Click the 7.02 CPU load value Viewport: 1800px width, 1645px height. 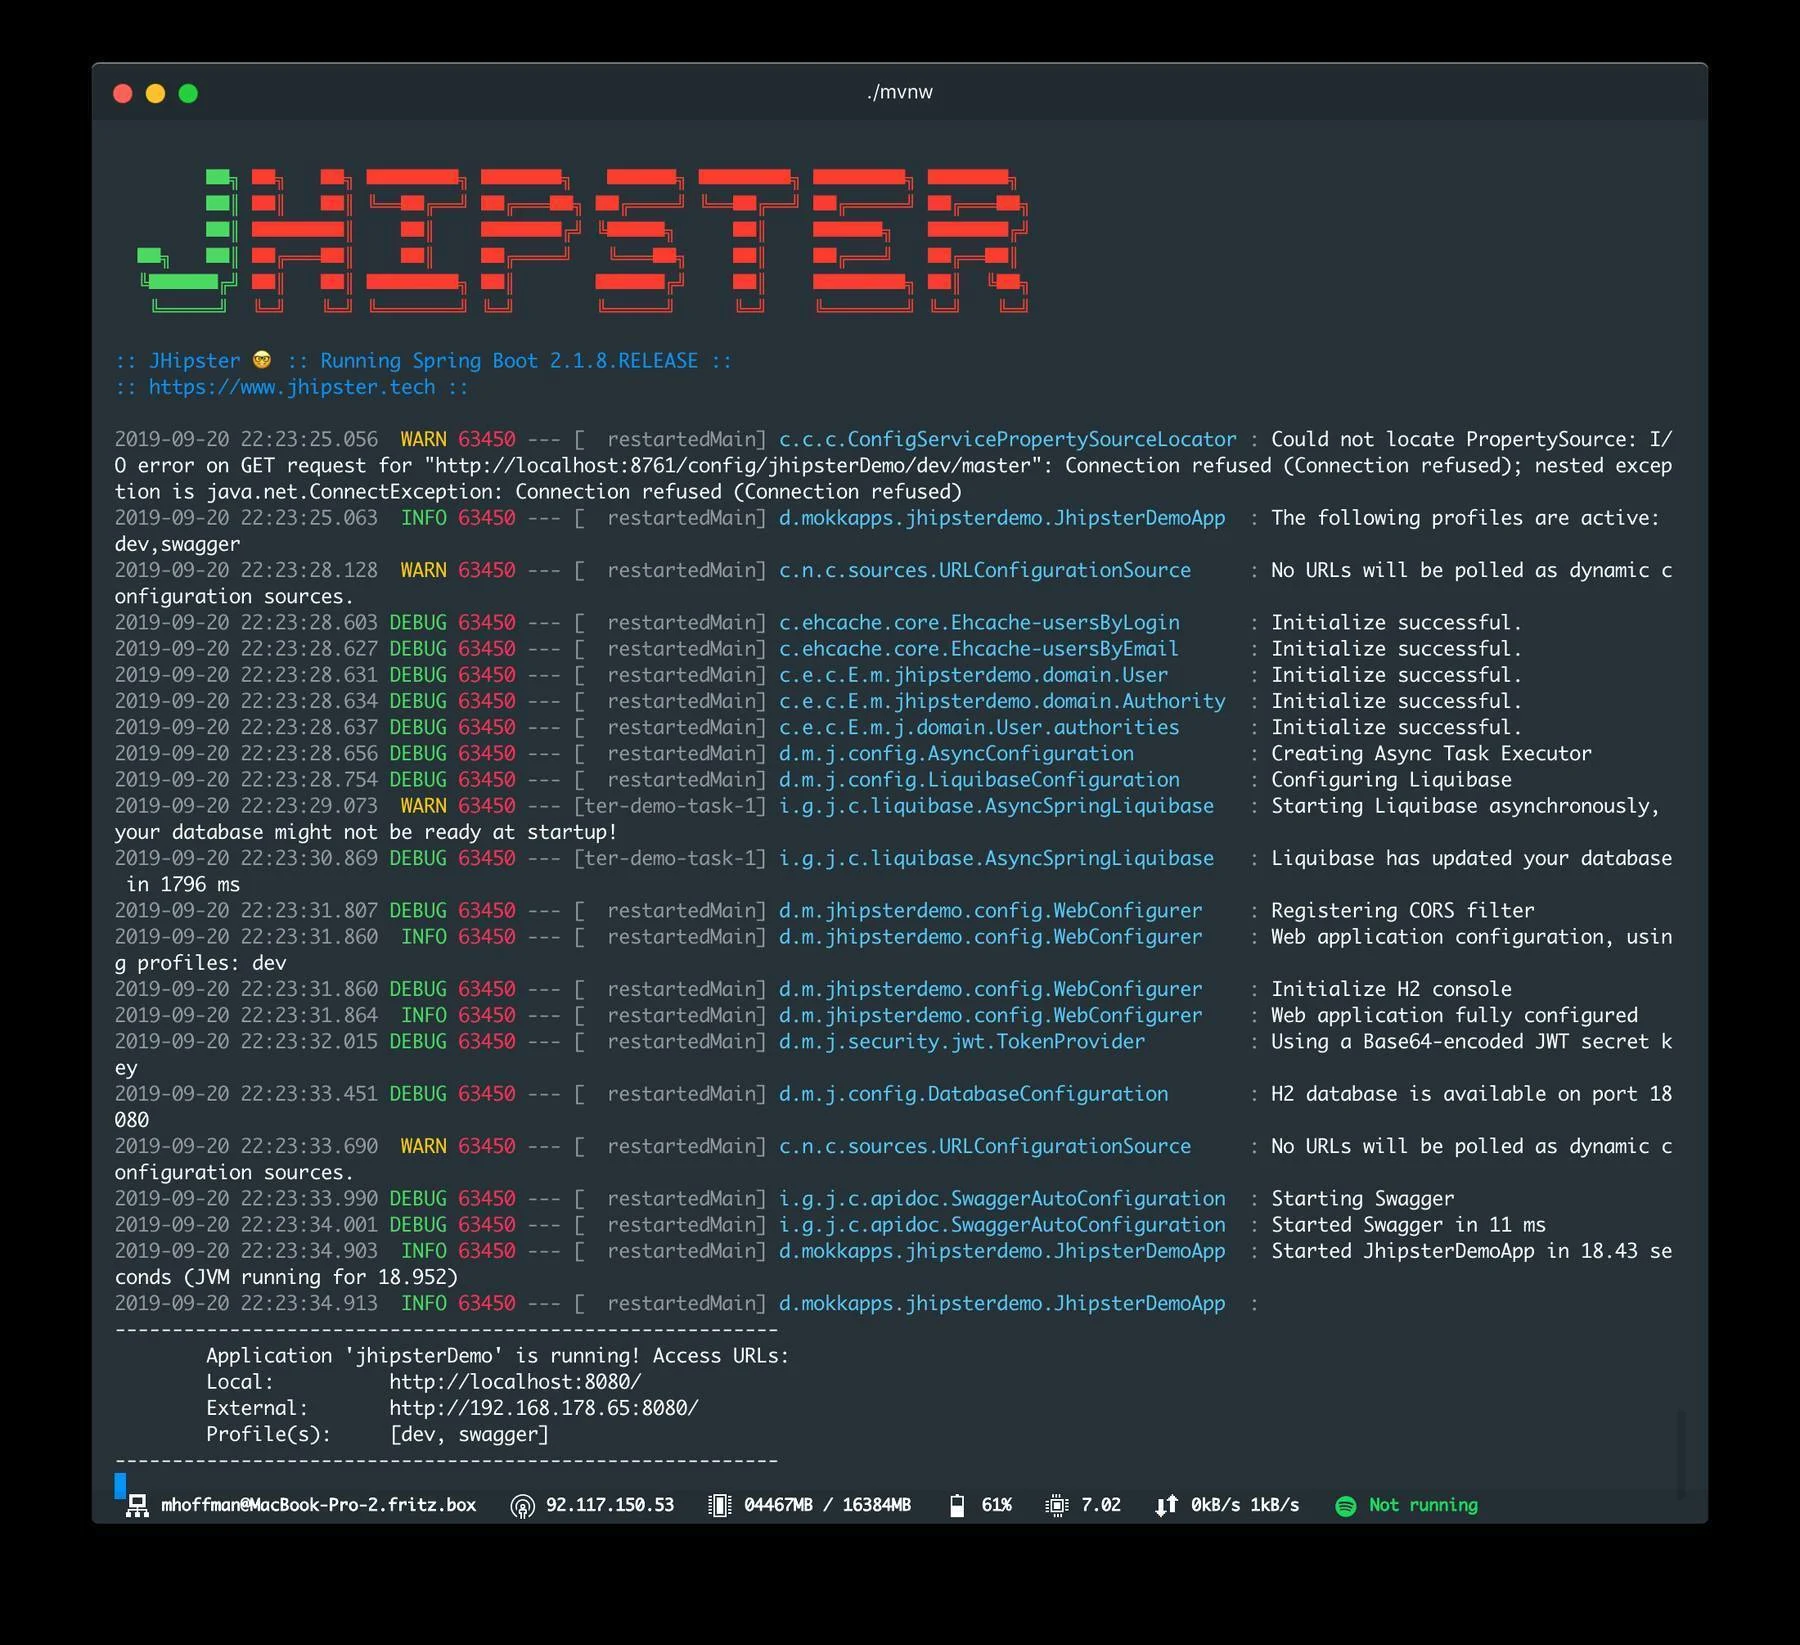[x=1101, y=1505]
